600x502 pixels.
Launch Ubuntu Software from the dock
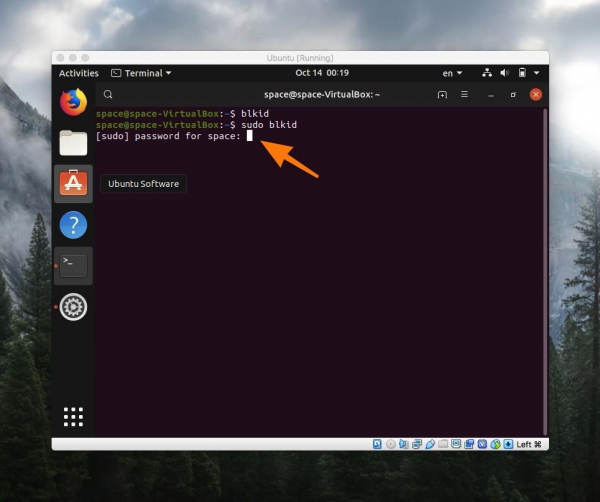[x=73, y=183]
